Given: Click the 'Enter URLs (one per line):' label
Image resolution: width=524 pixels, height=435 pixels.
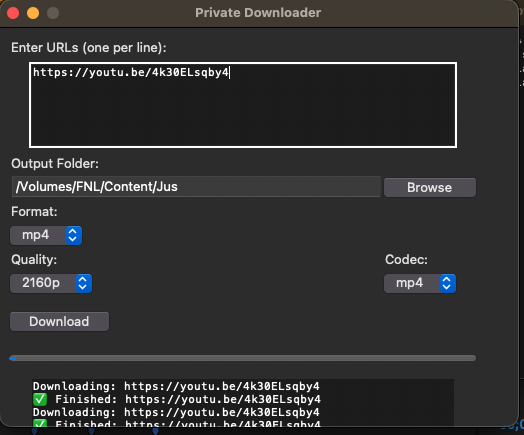Looking at the screenshot, I should coord(89,48).
